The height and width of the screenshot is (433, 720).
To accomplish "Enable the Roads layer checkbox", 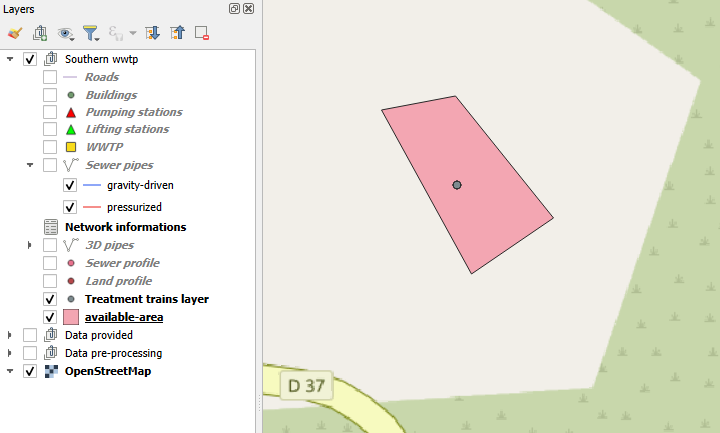I will (x=50, y=77).
